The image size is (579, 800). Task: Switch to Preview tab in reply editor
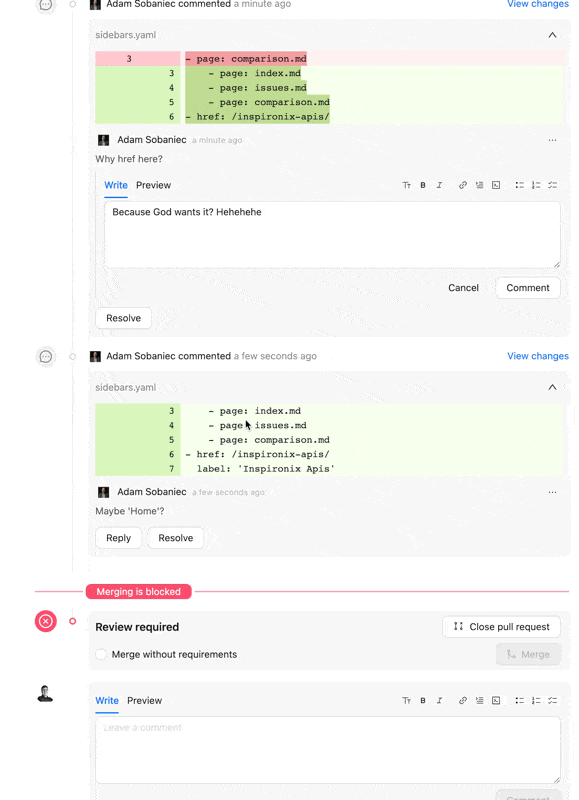[x=153, y=185]
